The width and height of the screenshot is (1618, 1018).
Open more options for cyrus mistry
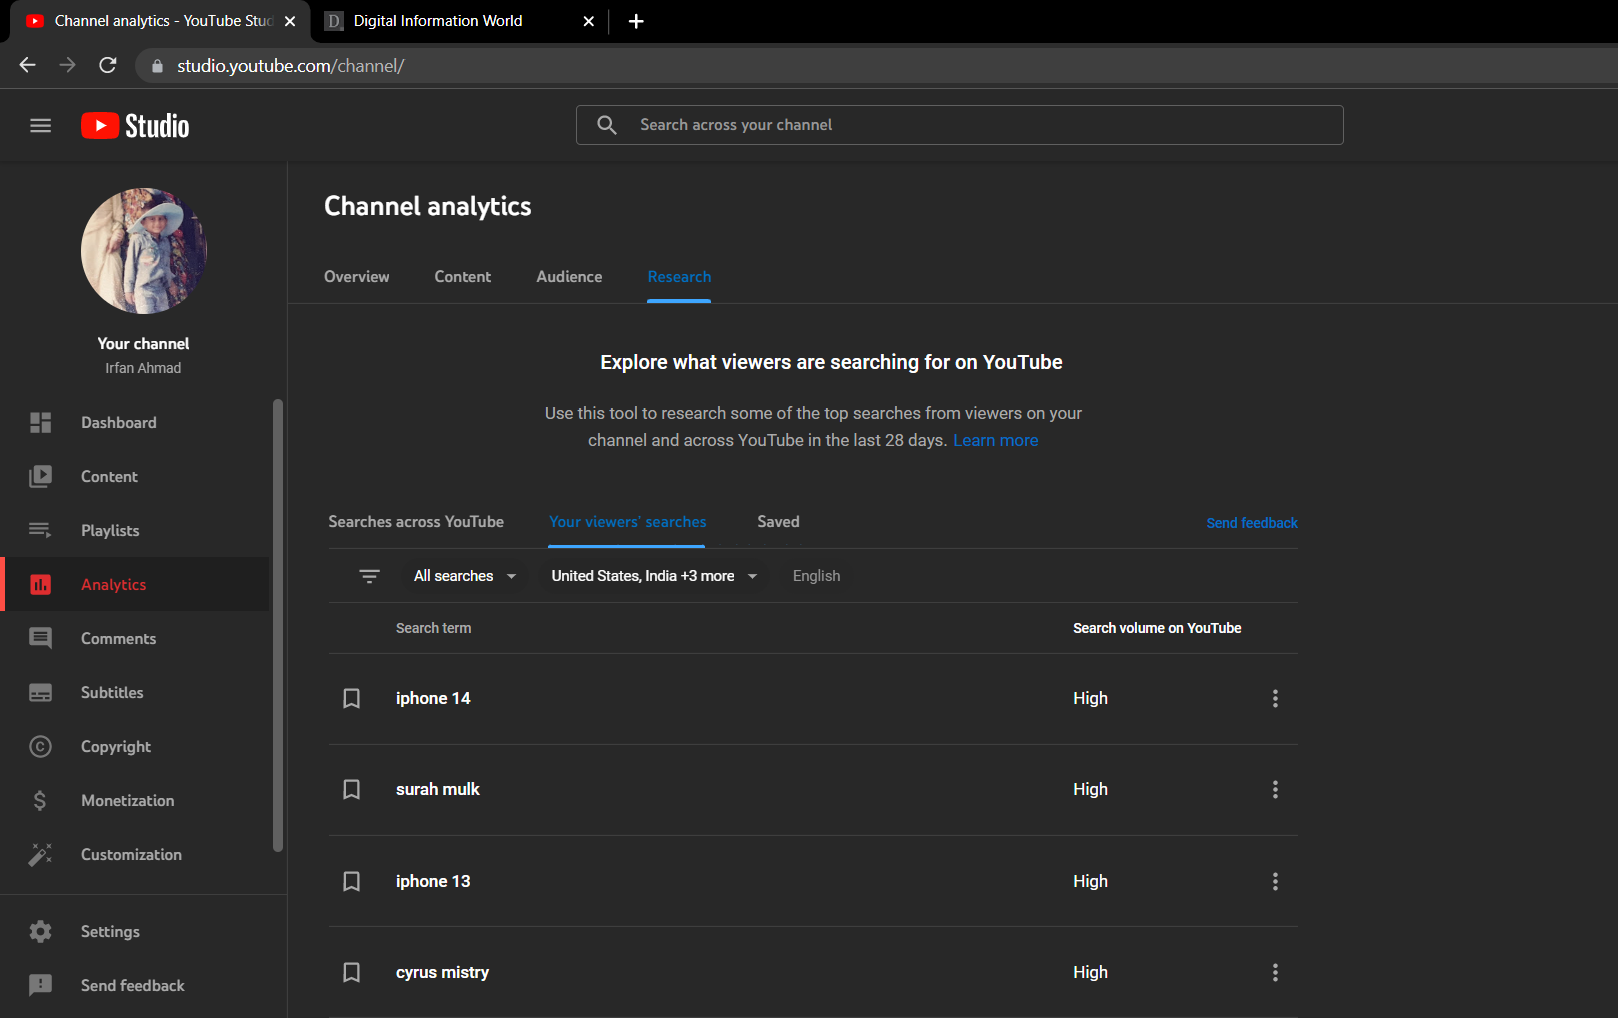coord(1275,973)
